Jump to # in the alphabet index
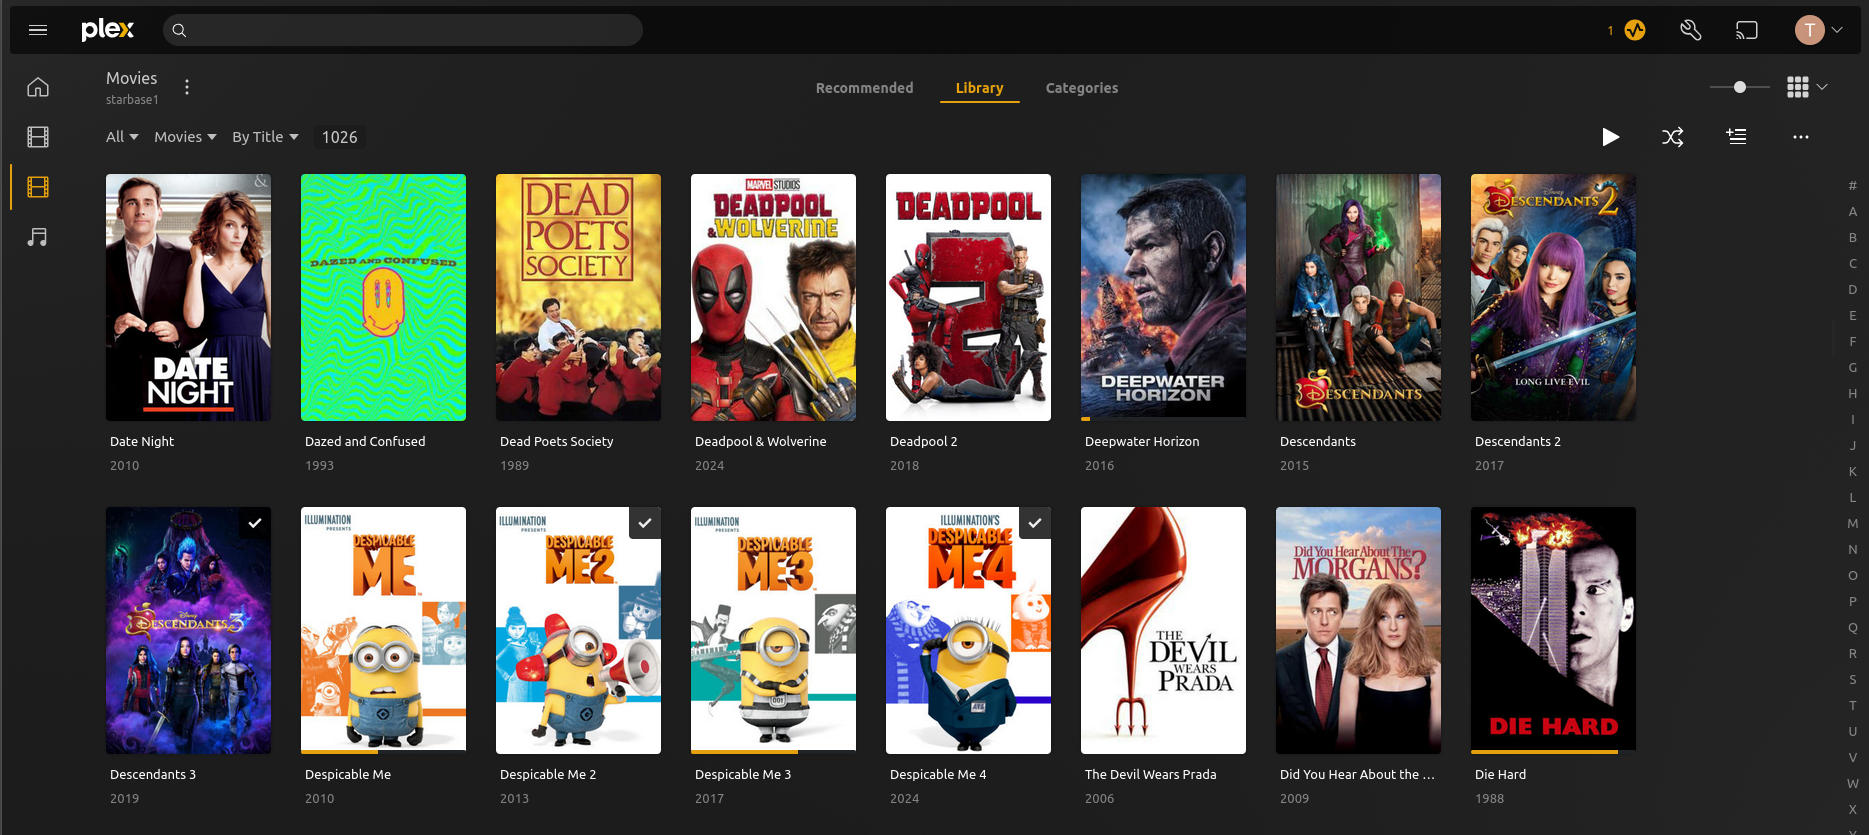 [x=1852, y=185]
